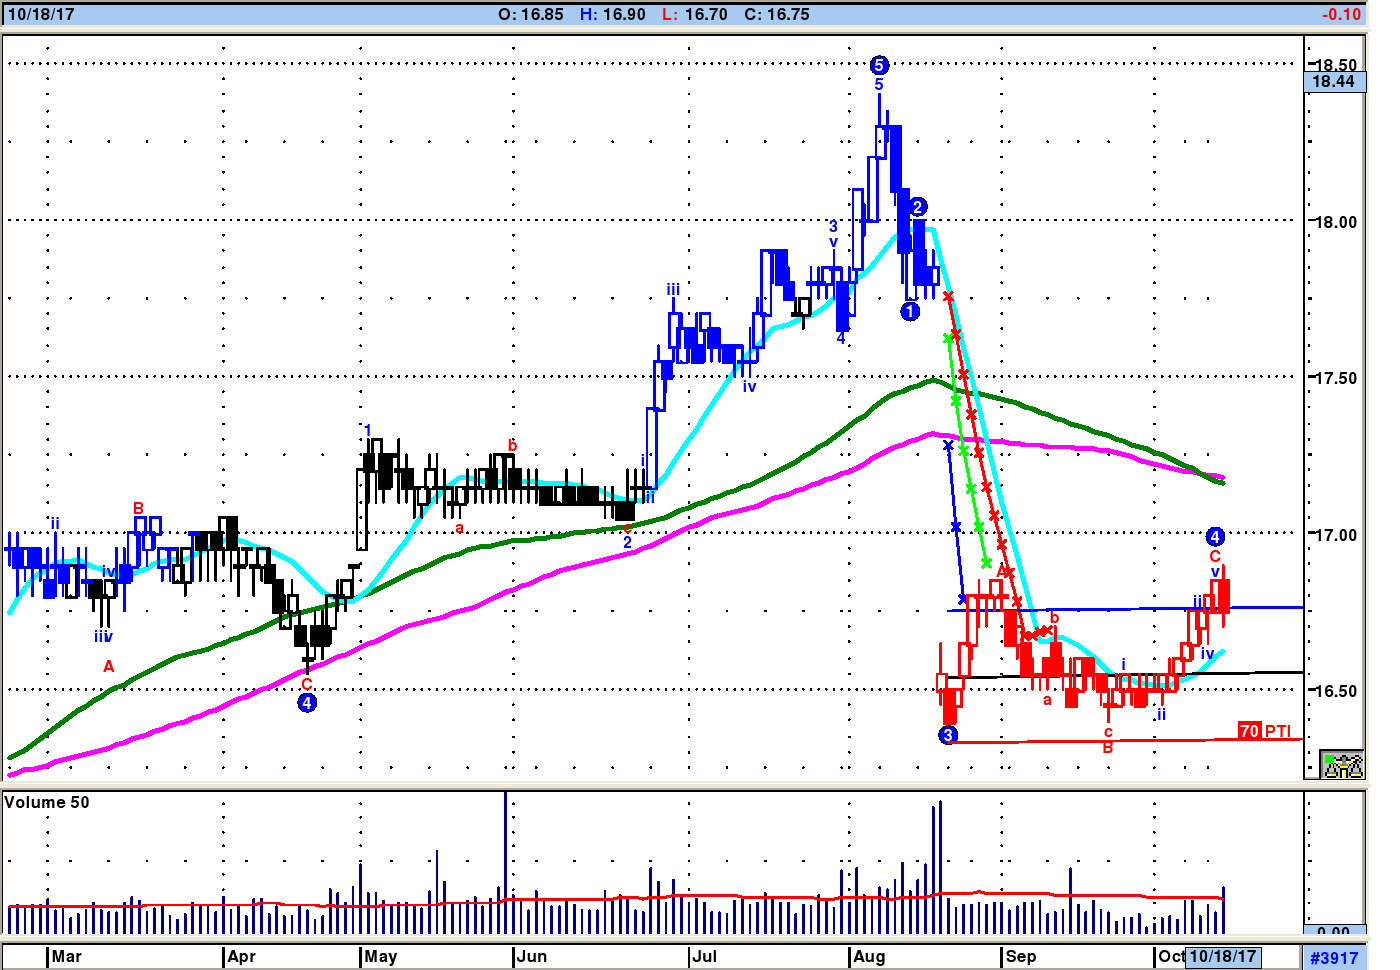Click the 10/18/17 date box on time axis
The height and width of the screenshot is (970, 1400).
point(1222,956)
